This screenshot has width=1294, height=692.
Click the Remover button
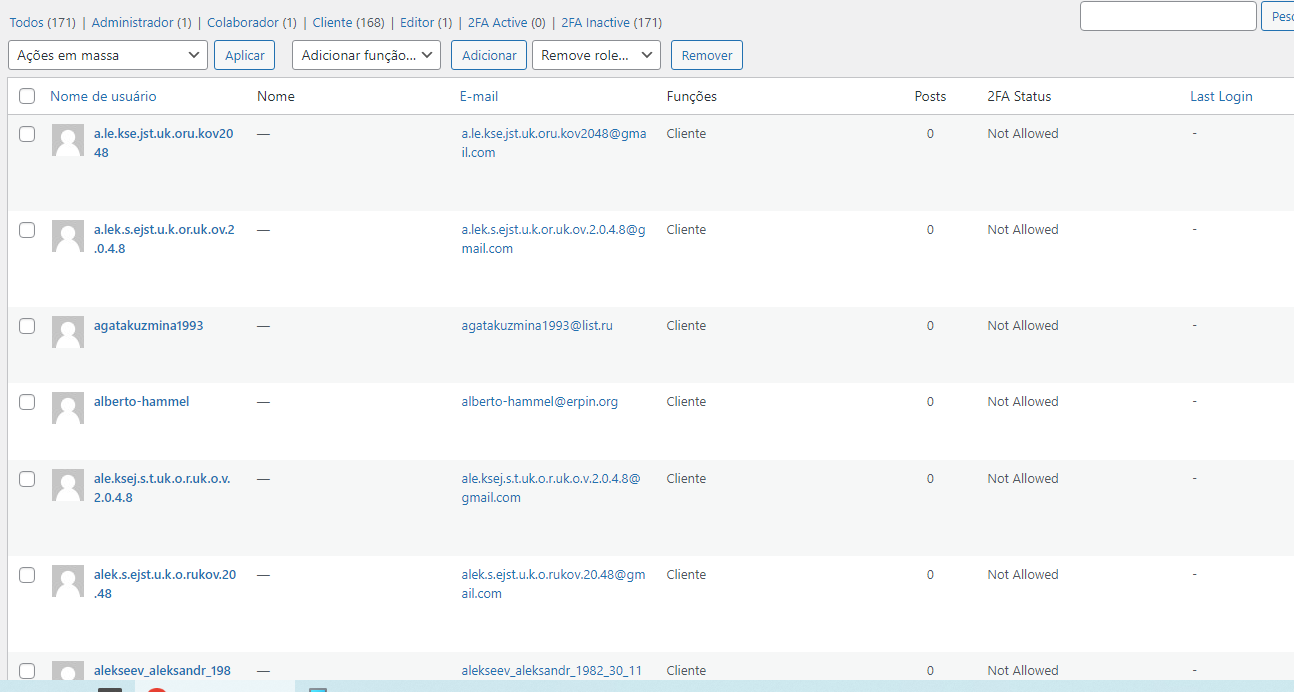[x=707, y=55]
